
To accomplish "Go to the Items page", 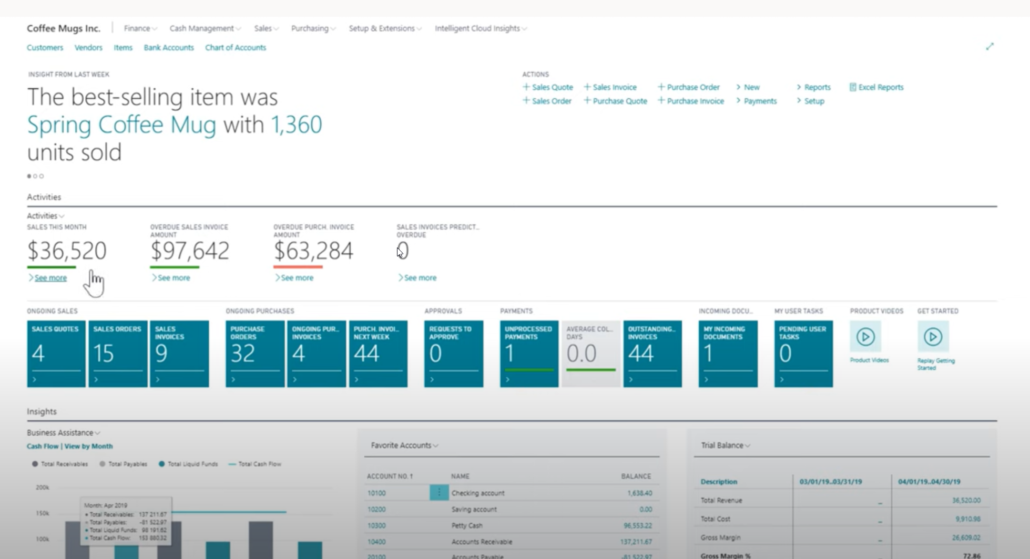I will 123,47.
